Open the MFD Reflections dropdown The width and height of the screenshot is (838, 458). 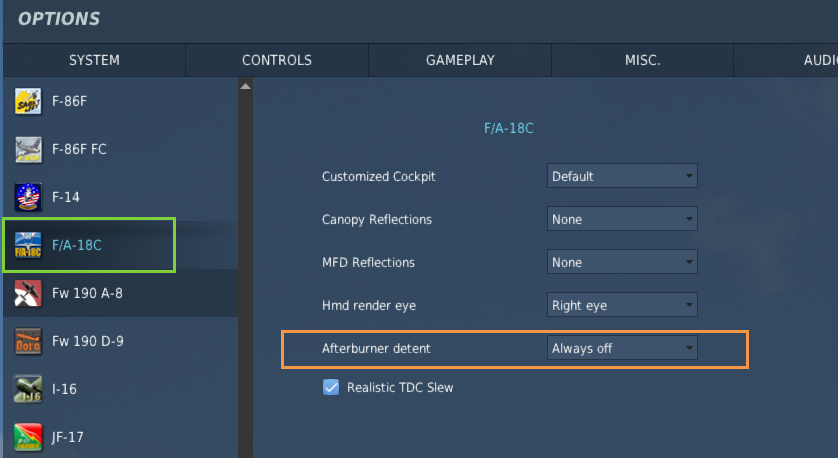(x=622, y=262)
